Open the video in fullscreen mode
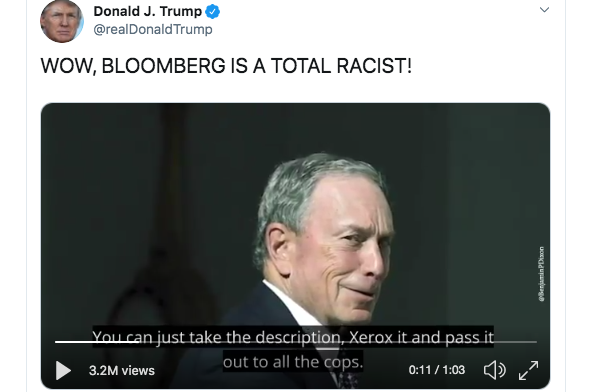Screen dimensions: 589x392 coord(528,370)
